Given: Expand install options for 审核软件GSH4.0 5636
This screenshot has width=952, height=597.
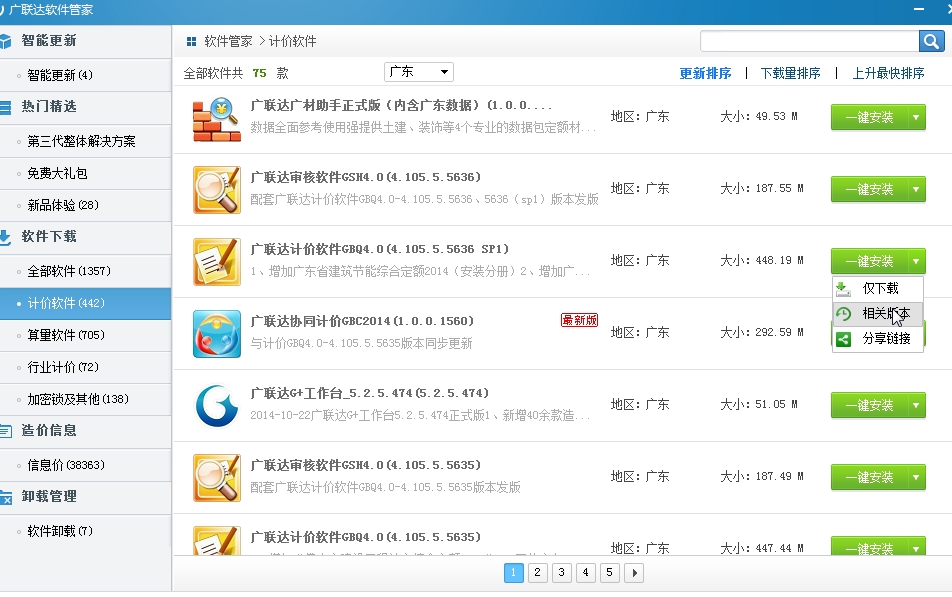Looking at the screenshot, I should point(916,189).
